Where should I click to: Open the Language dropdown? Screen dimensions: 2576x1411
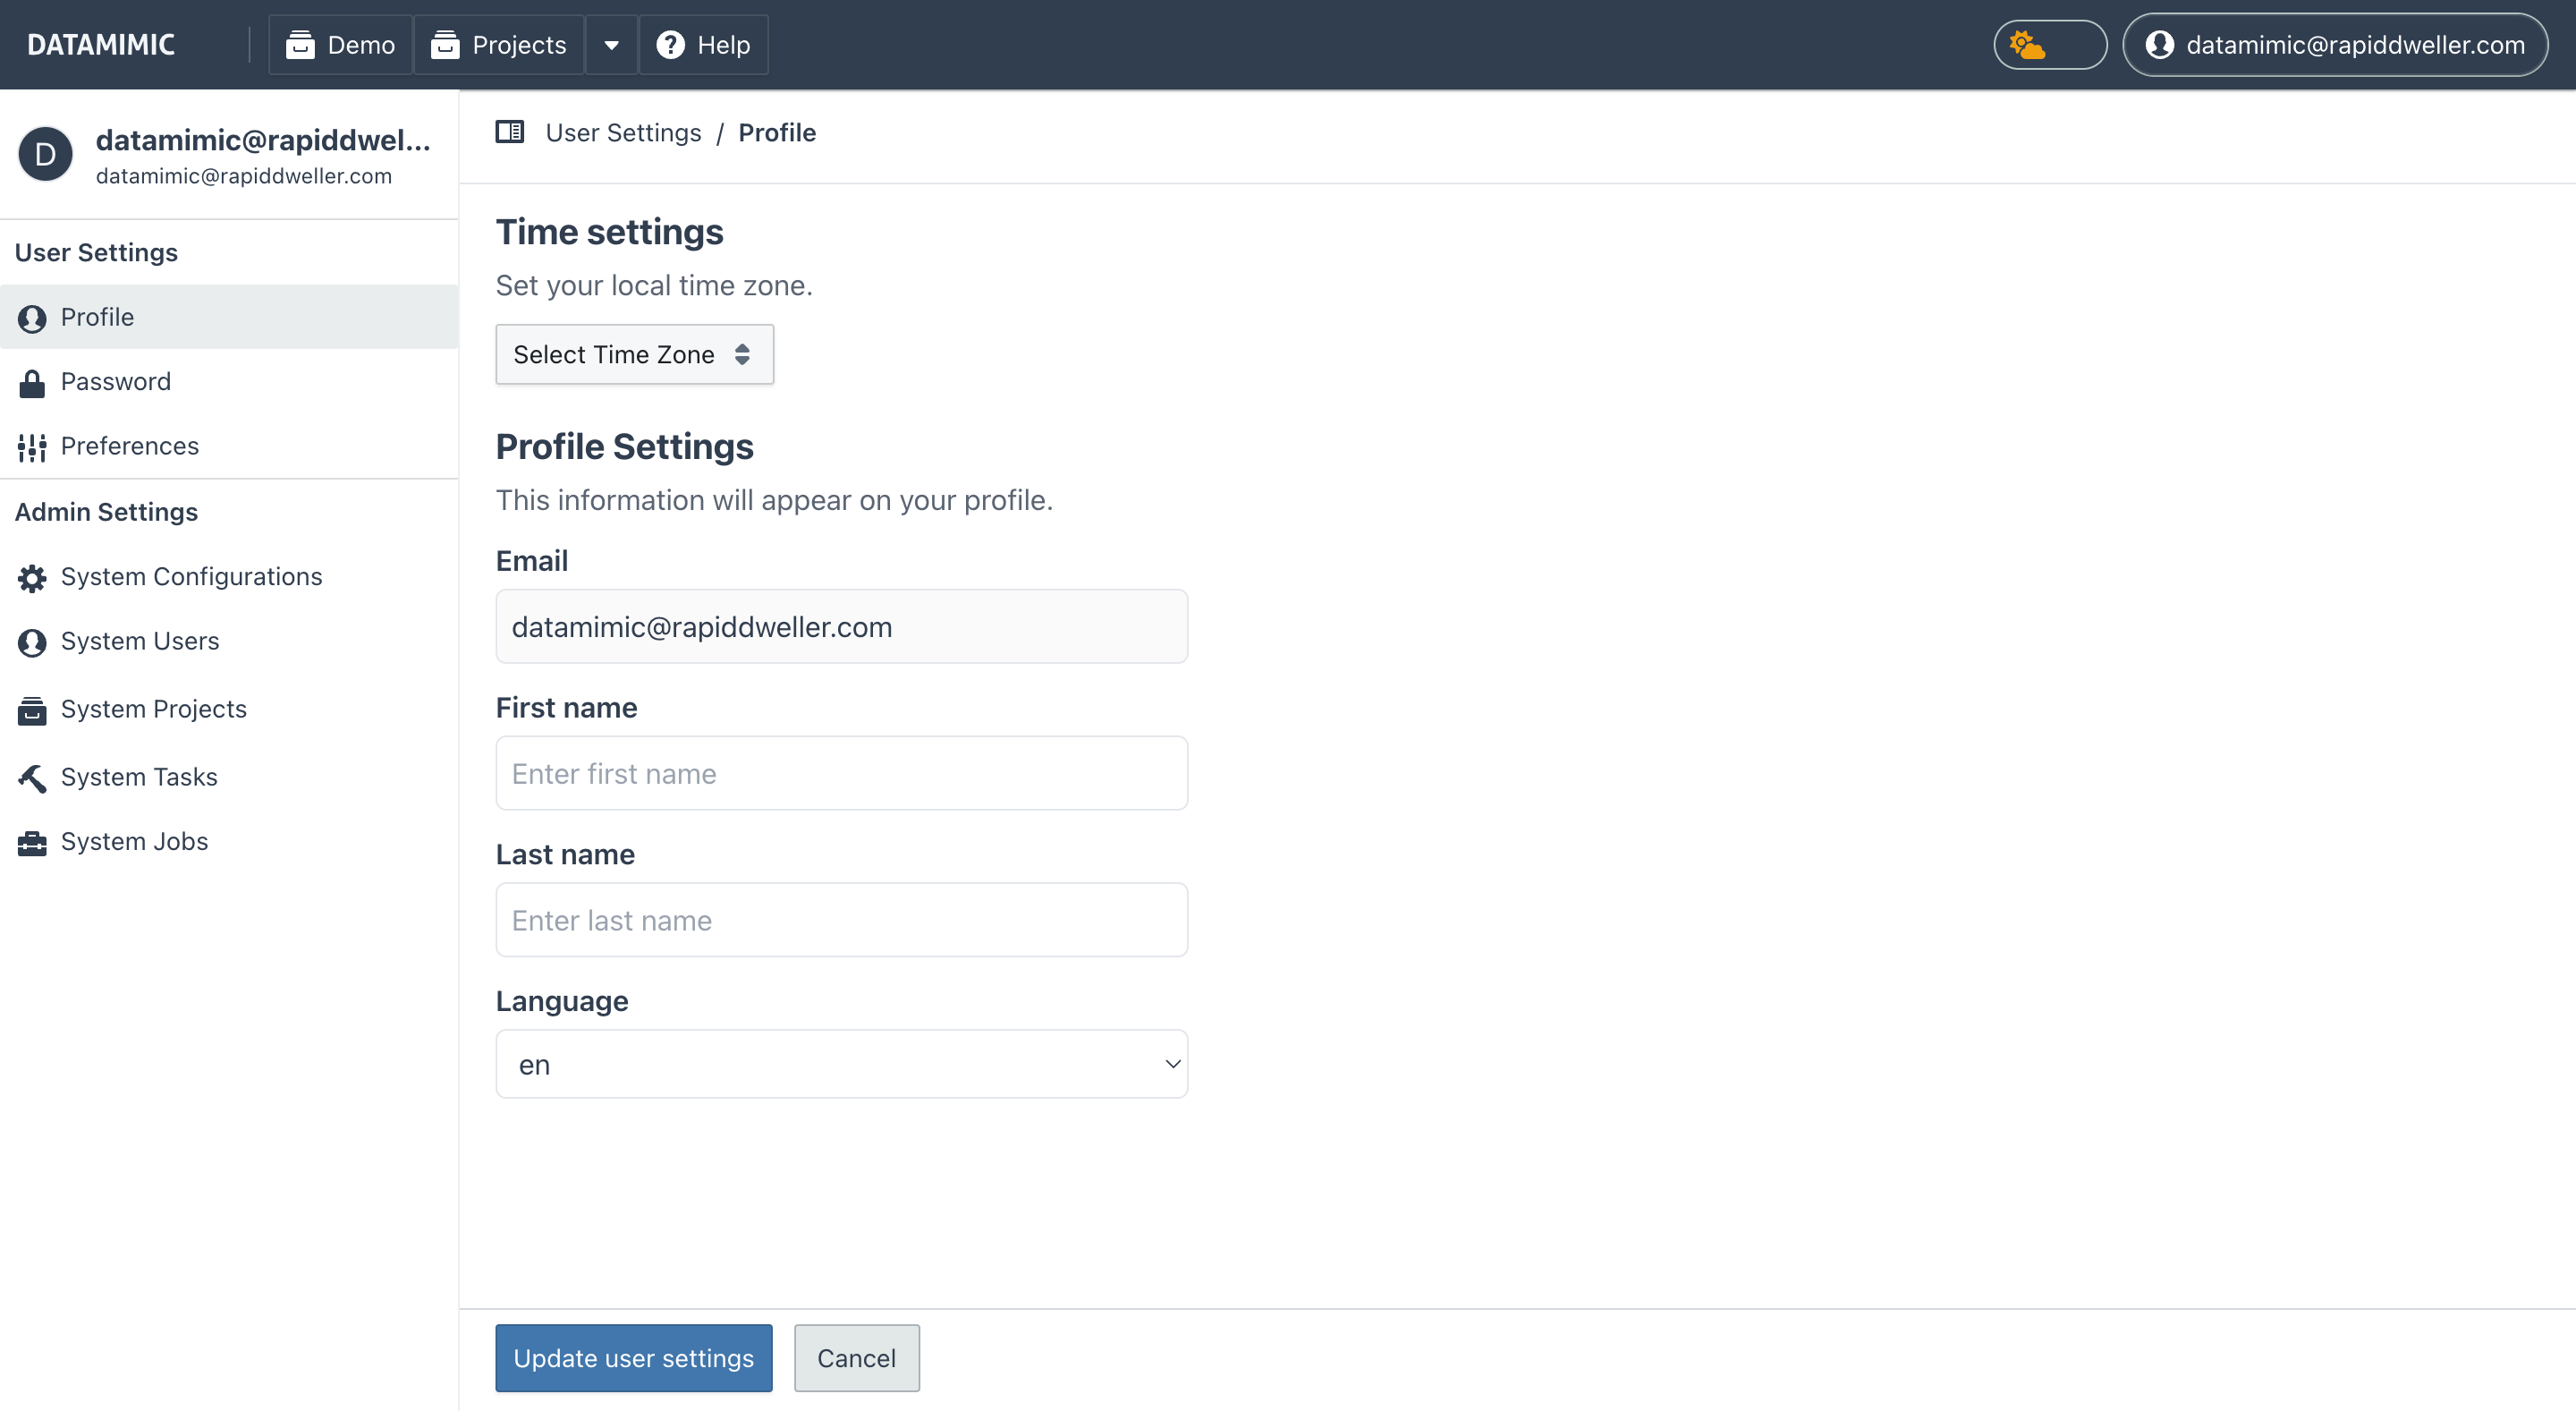tap(841, 1064)
